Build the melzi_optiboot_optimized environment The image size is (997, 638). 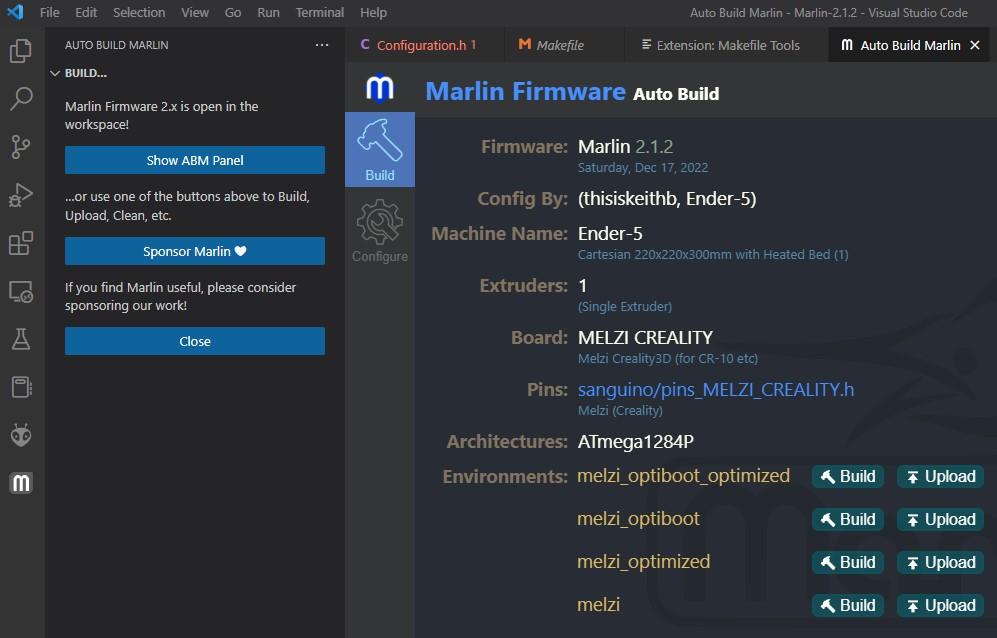848,476
